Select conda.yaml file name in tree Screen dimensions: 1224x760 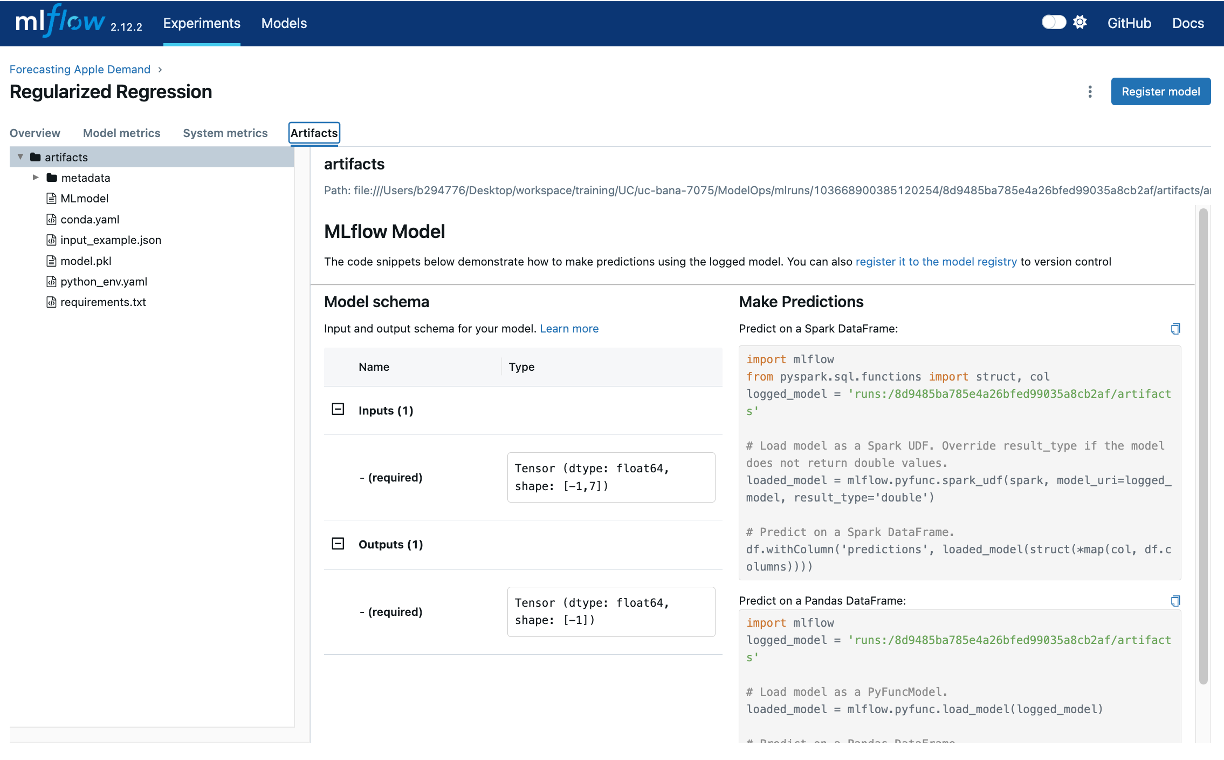tap(90, 219)
